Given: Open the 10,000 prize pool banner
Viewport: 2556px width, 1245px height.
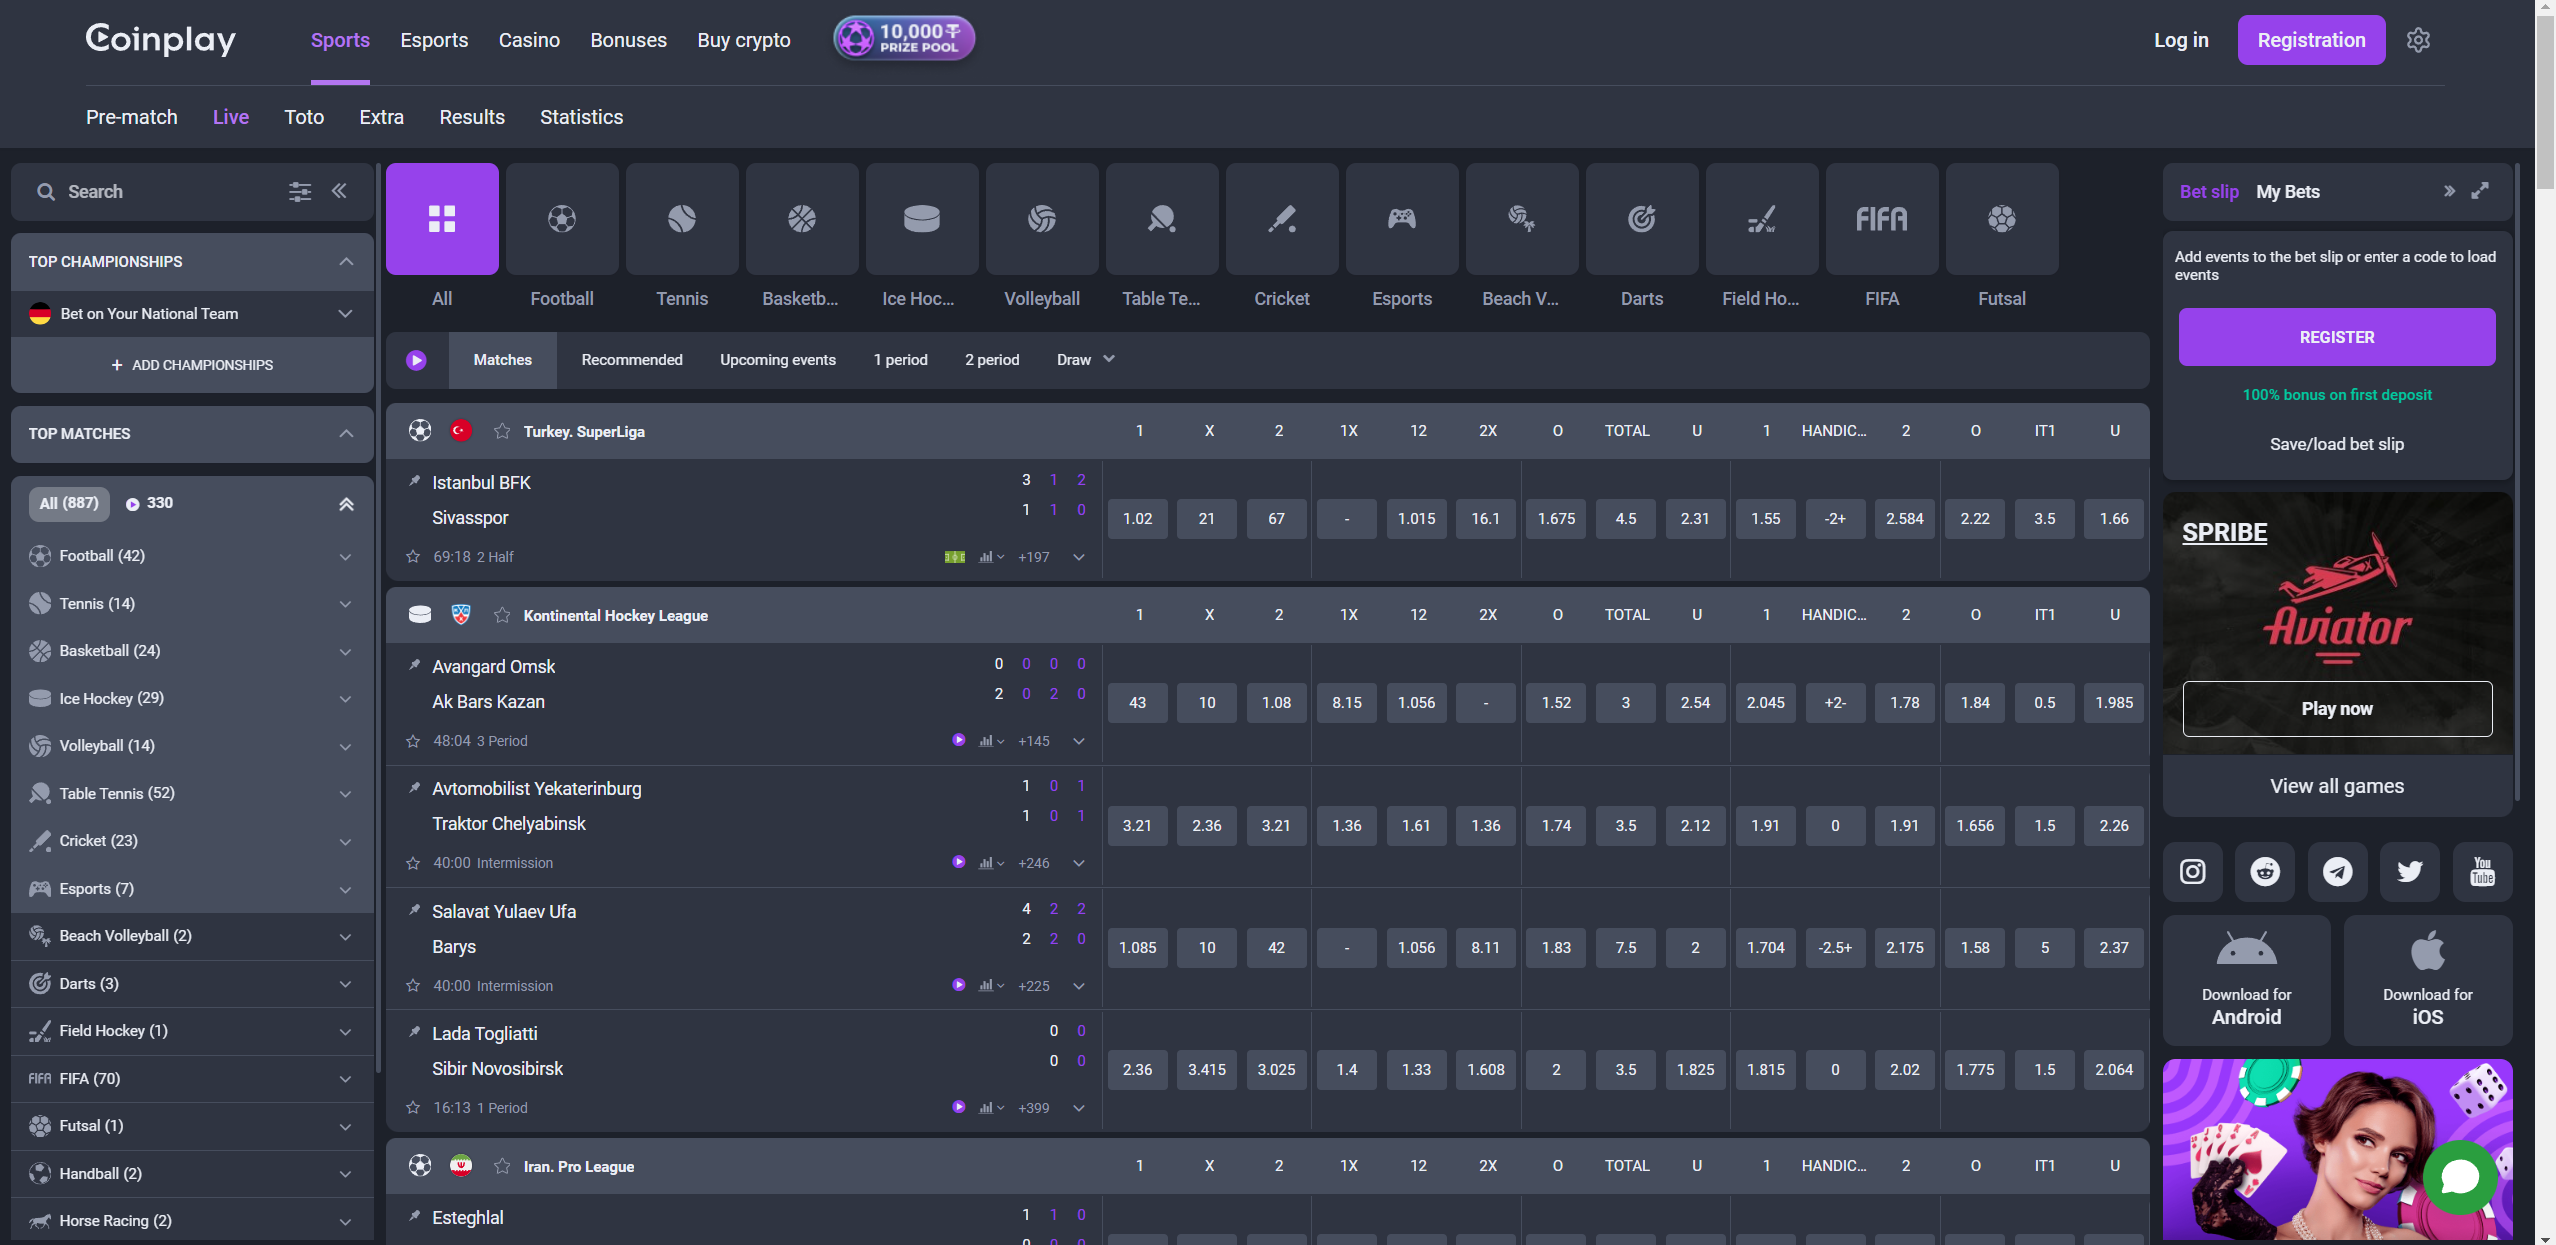Looking at the screenshot, I should (904, 39).
